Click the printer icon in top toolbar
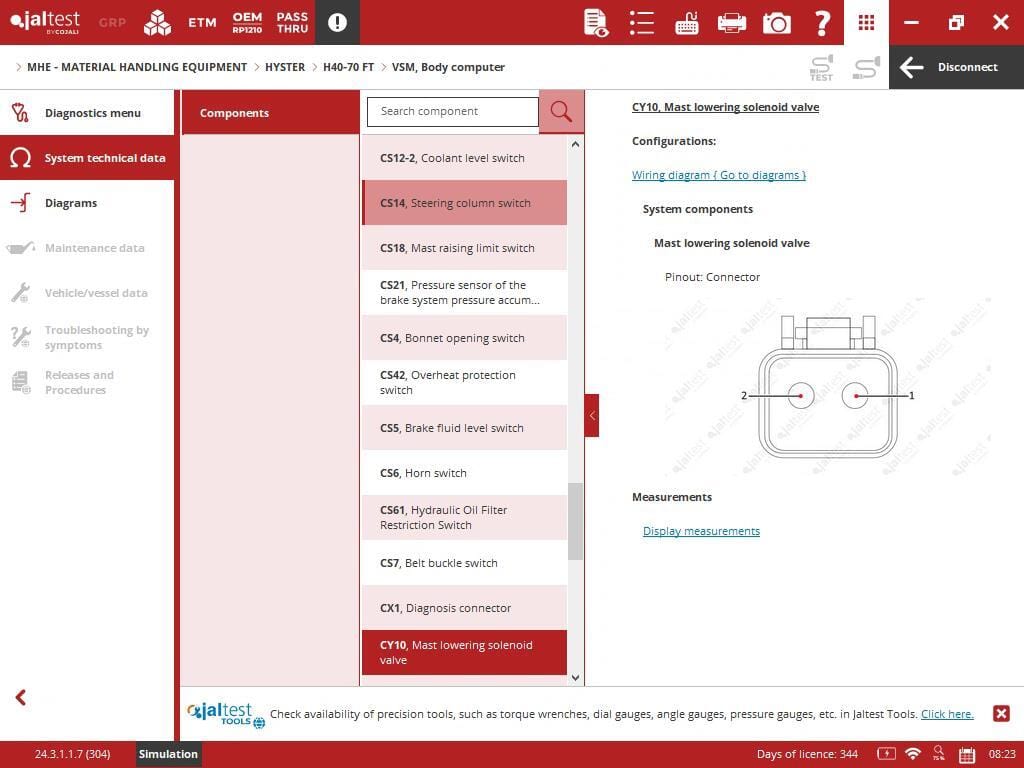Viewport: 1024px width, 768px height. click(x=732, y=22)
